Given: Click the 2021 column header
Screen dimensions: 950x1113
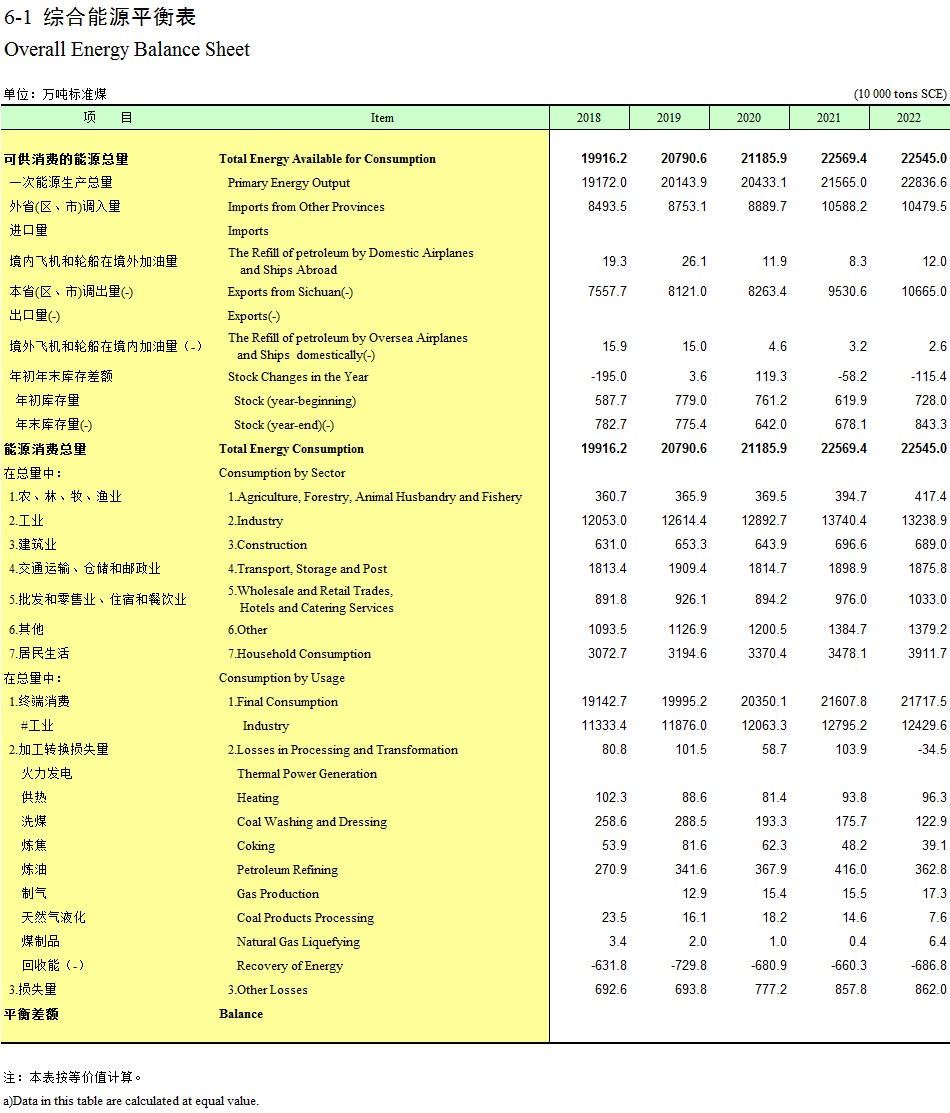Looking at the screenshot, I should (829, 118).
